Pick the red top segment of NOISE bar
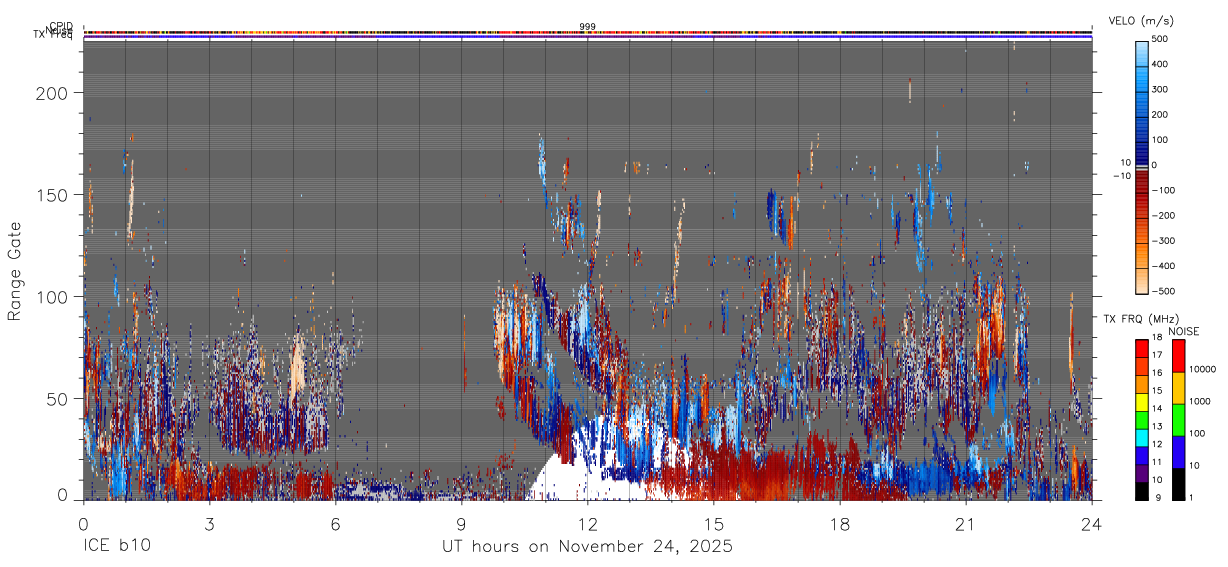 point(1177,356)
